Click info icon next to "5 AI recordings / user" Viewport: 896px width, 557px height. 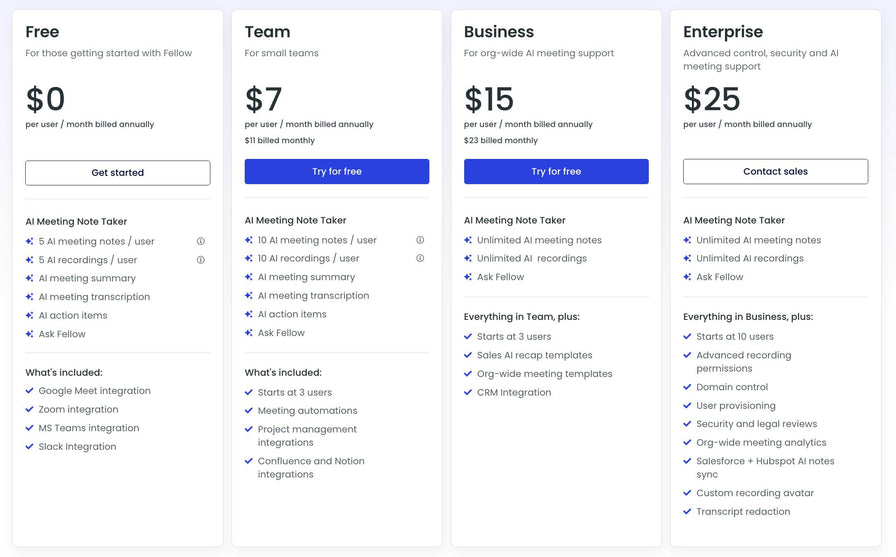pyautogui.click(x=201, y=260)
